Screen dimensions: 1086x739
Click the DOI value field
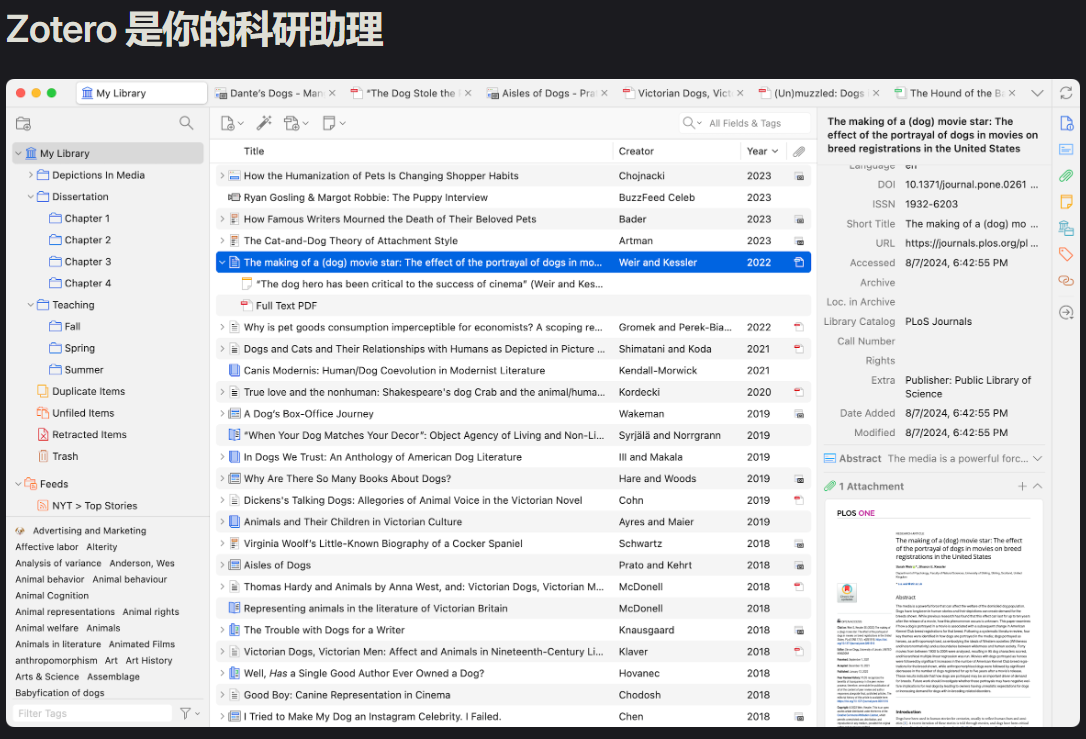971,184
